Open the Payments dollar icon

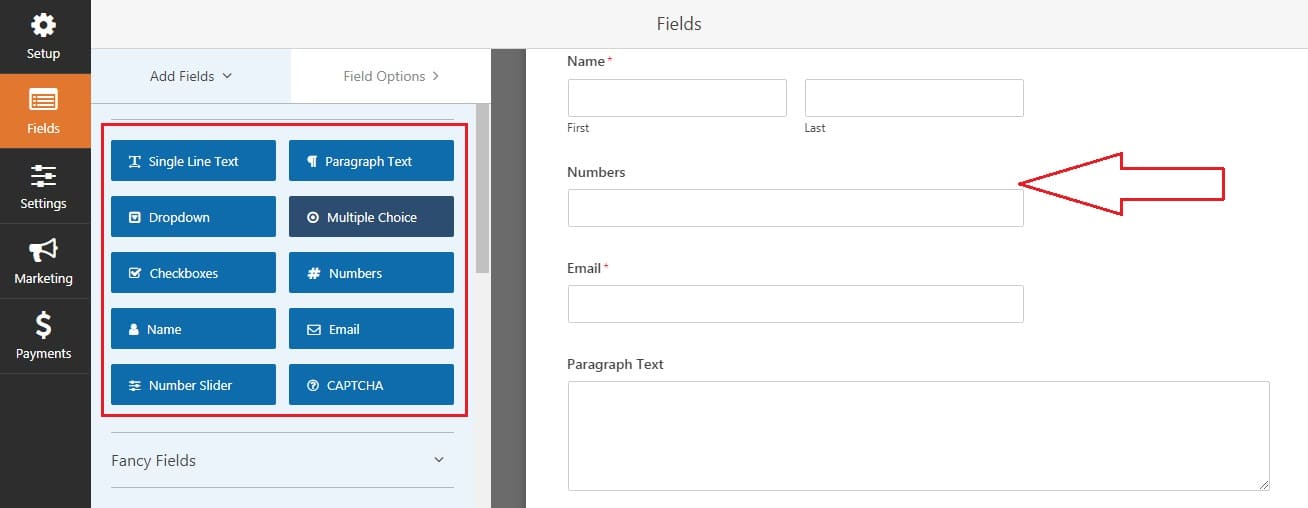pos(43,326)
